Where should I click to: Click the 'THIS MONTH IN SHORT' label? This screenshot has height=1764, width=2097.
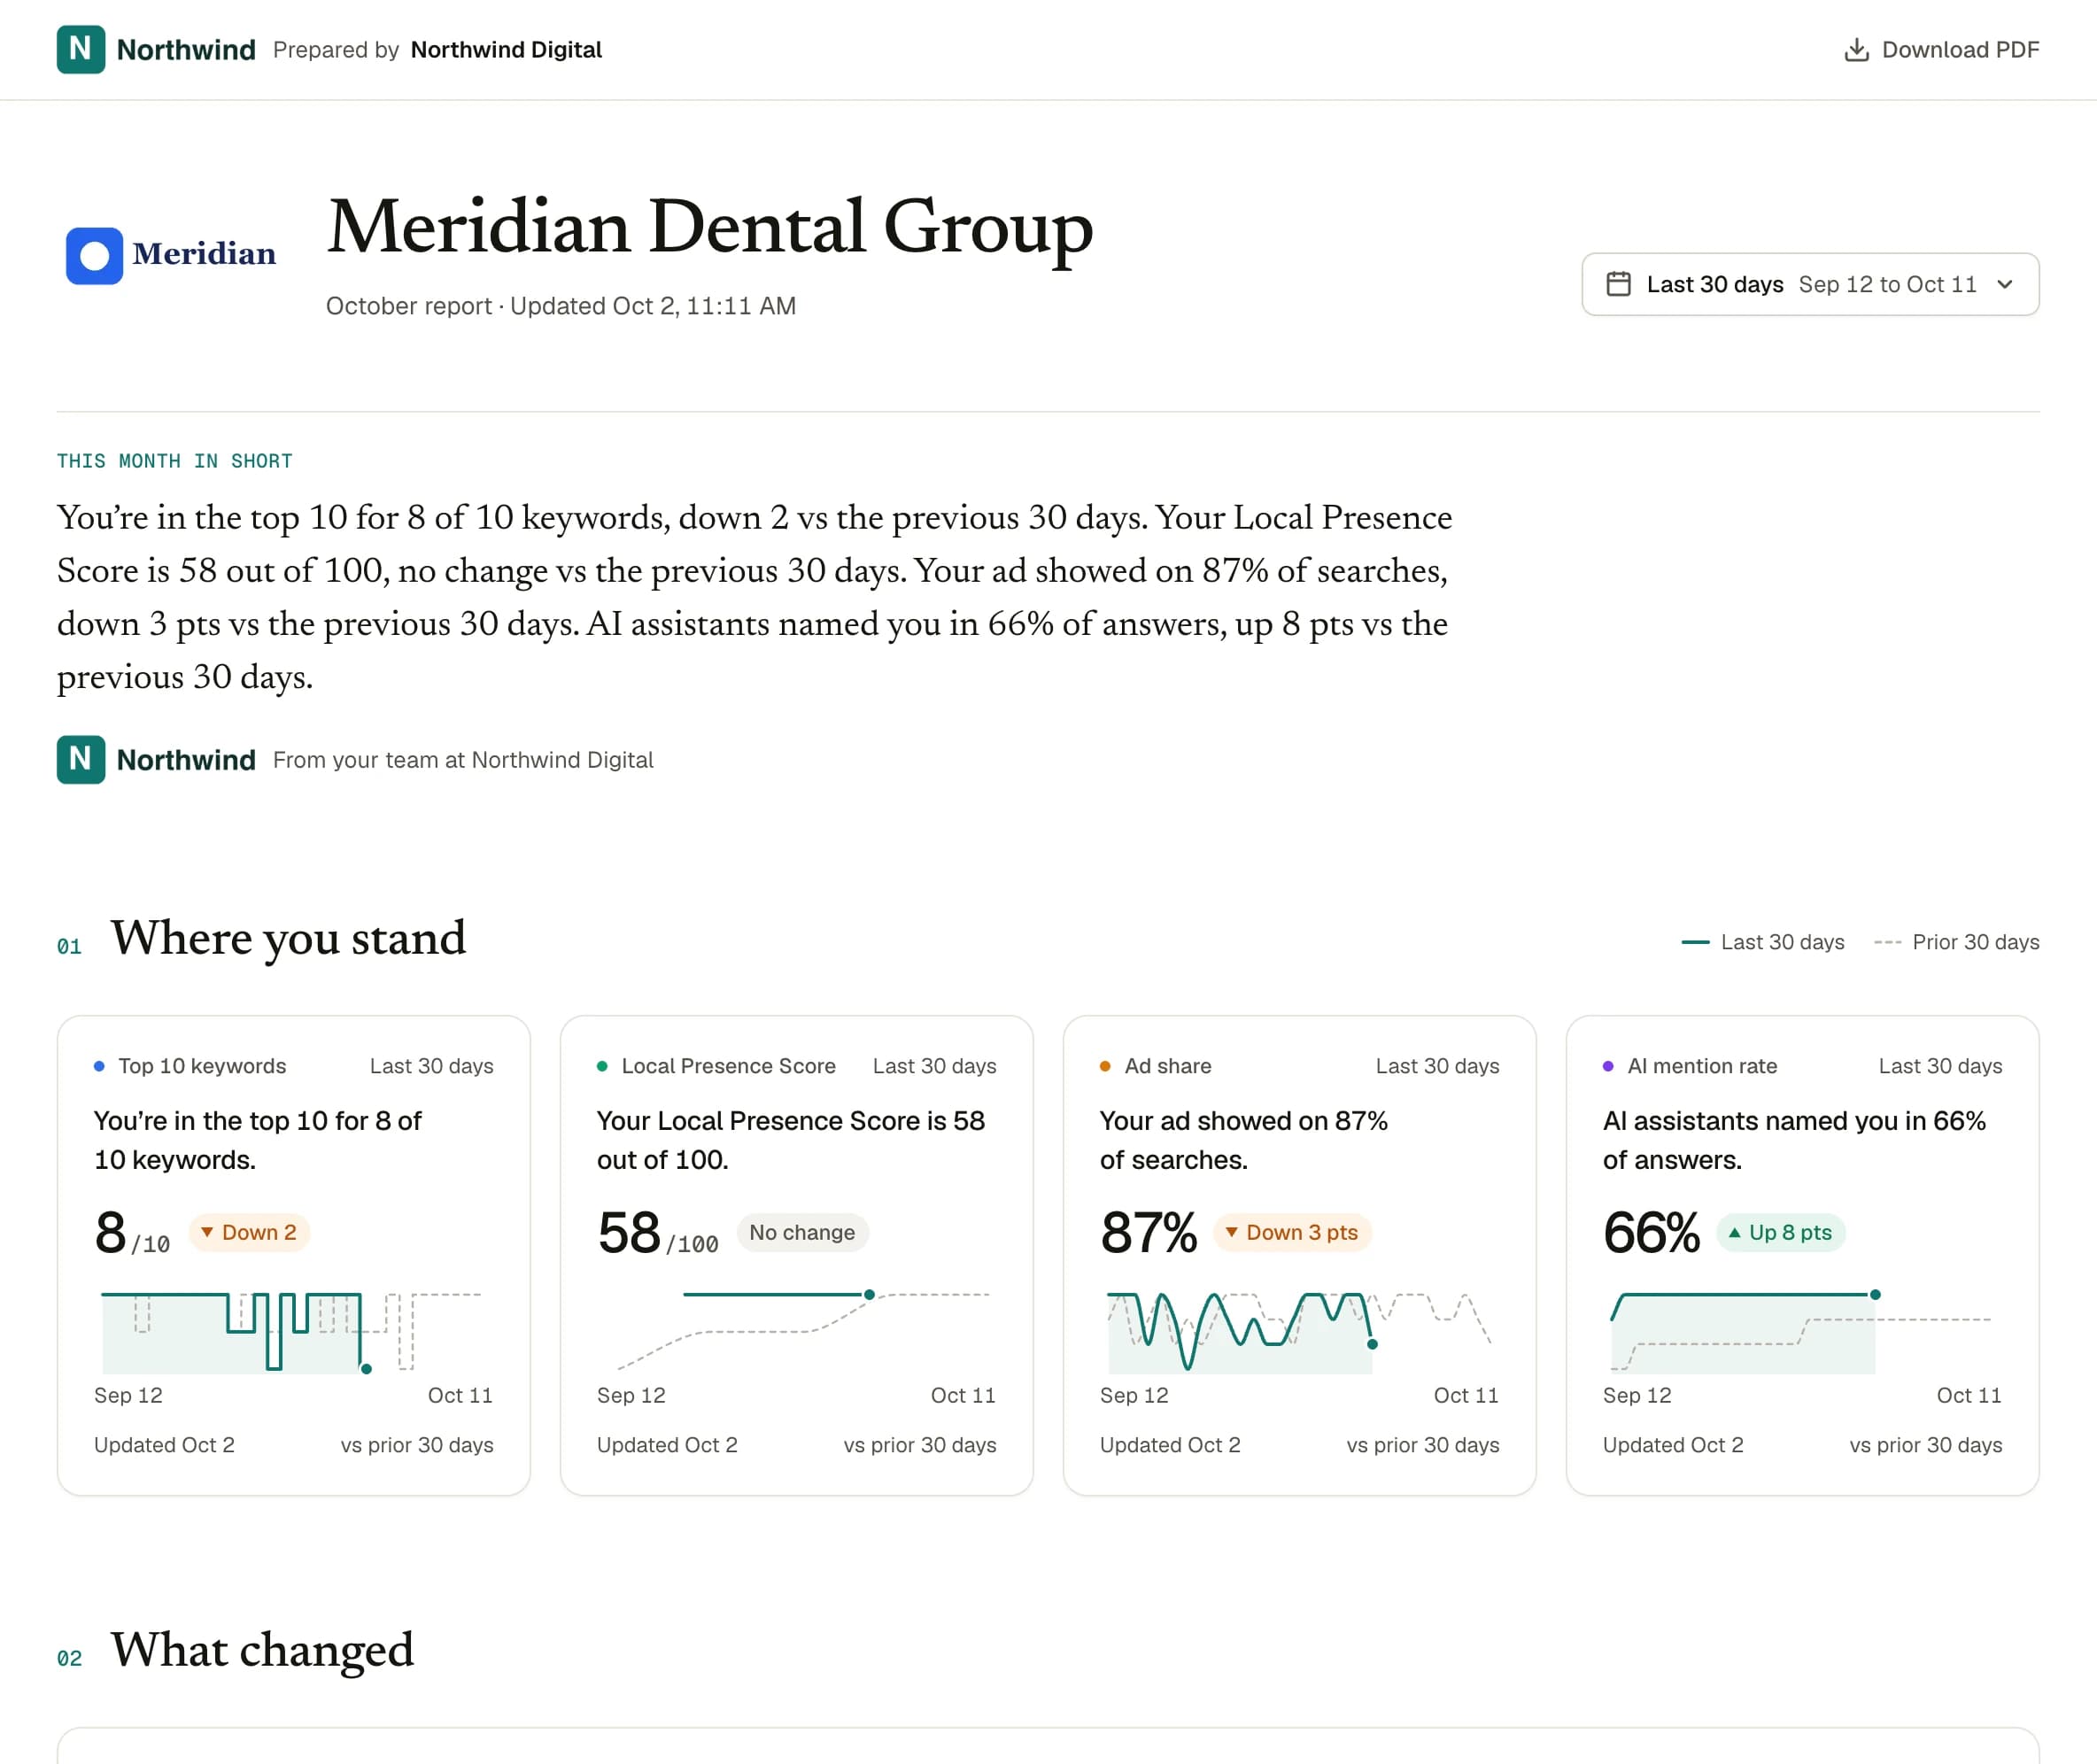(174, 461)
